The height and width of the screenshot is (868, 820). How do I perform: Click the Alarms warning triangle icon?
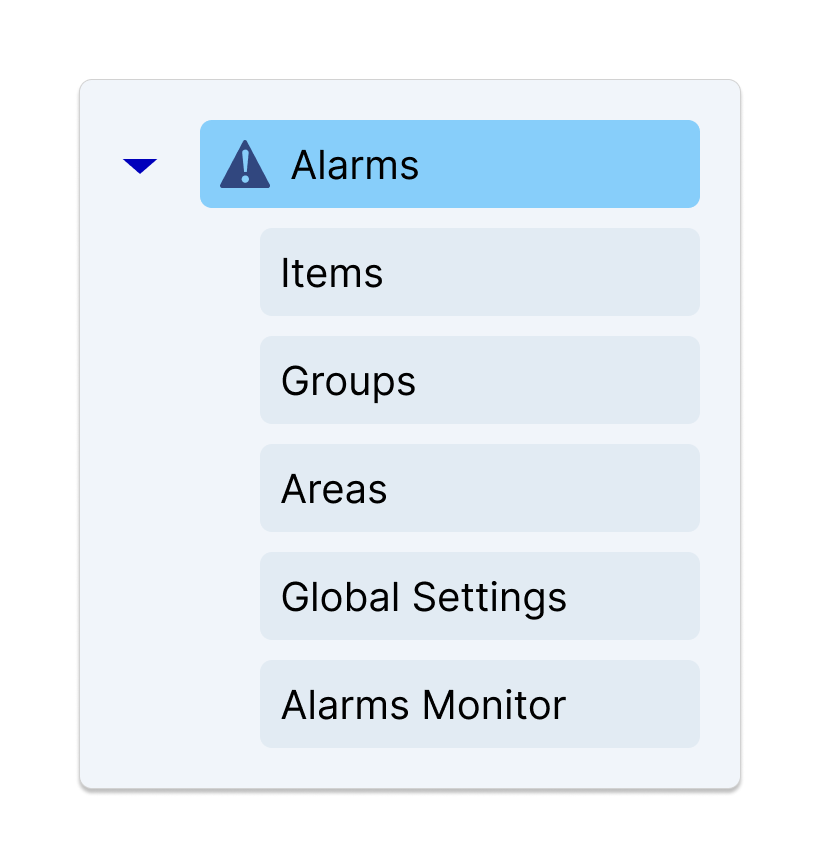(244, 165)
